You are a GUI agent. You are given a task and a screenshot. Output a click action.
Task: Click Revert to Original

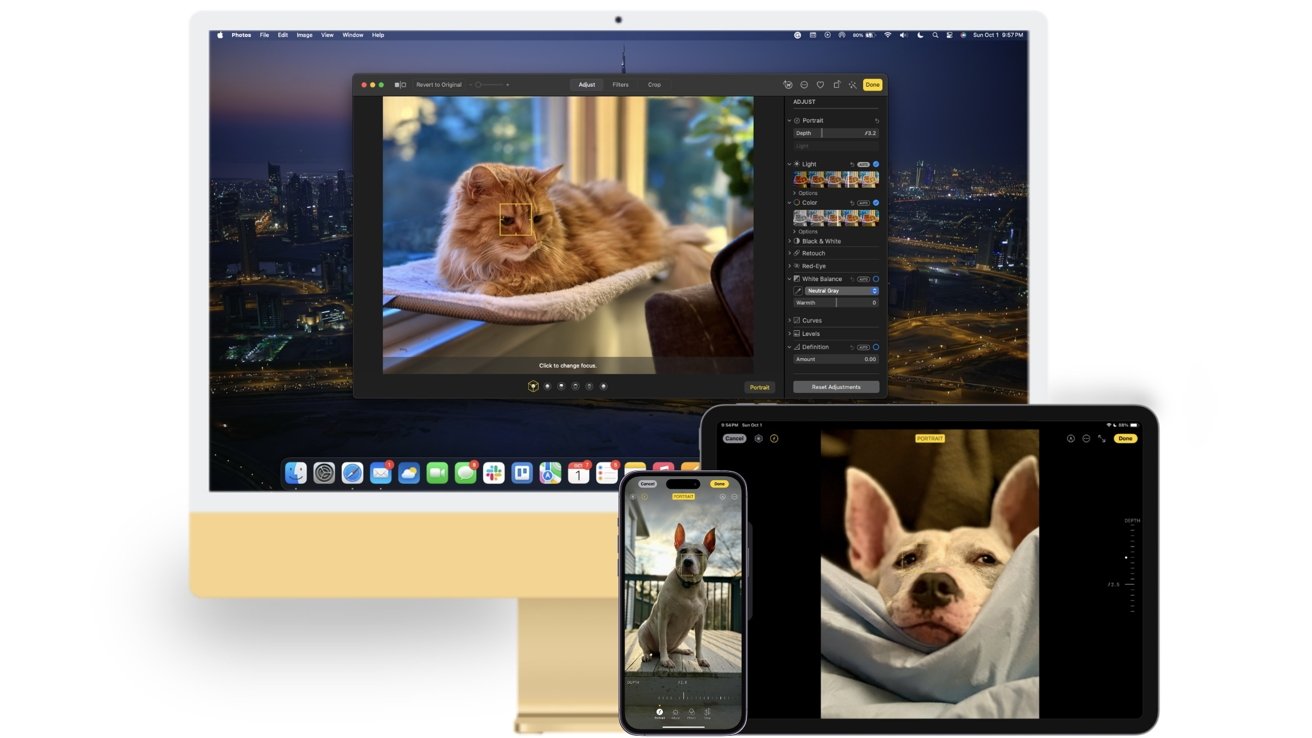[439, 85]
